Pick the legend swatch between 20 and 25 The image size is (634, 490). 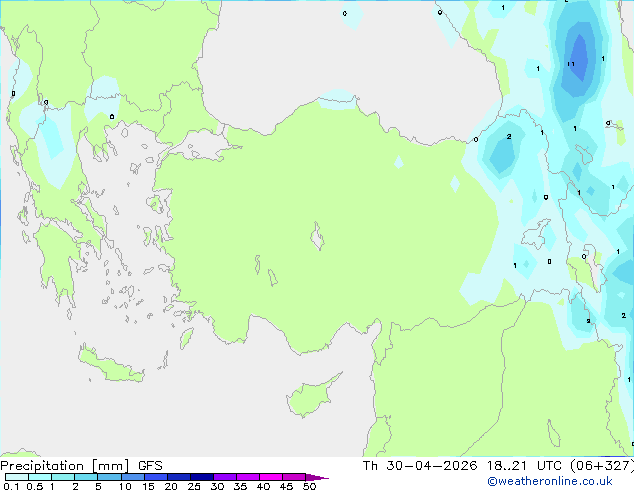179,477
